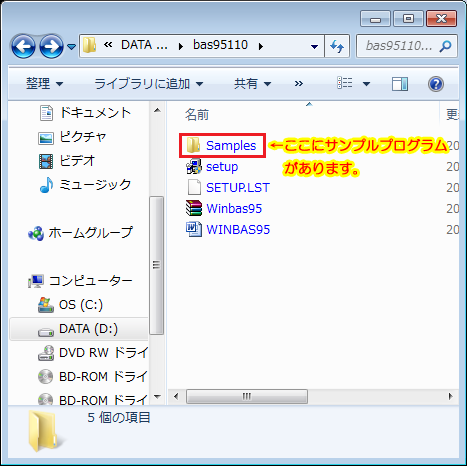Image resolution: width=467 pixels, height=466 pixels.
Task: Refresh the folder view using refresh icon
Action: coord(337,46)
